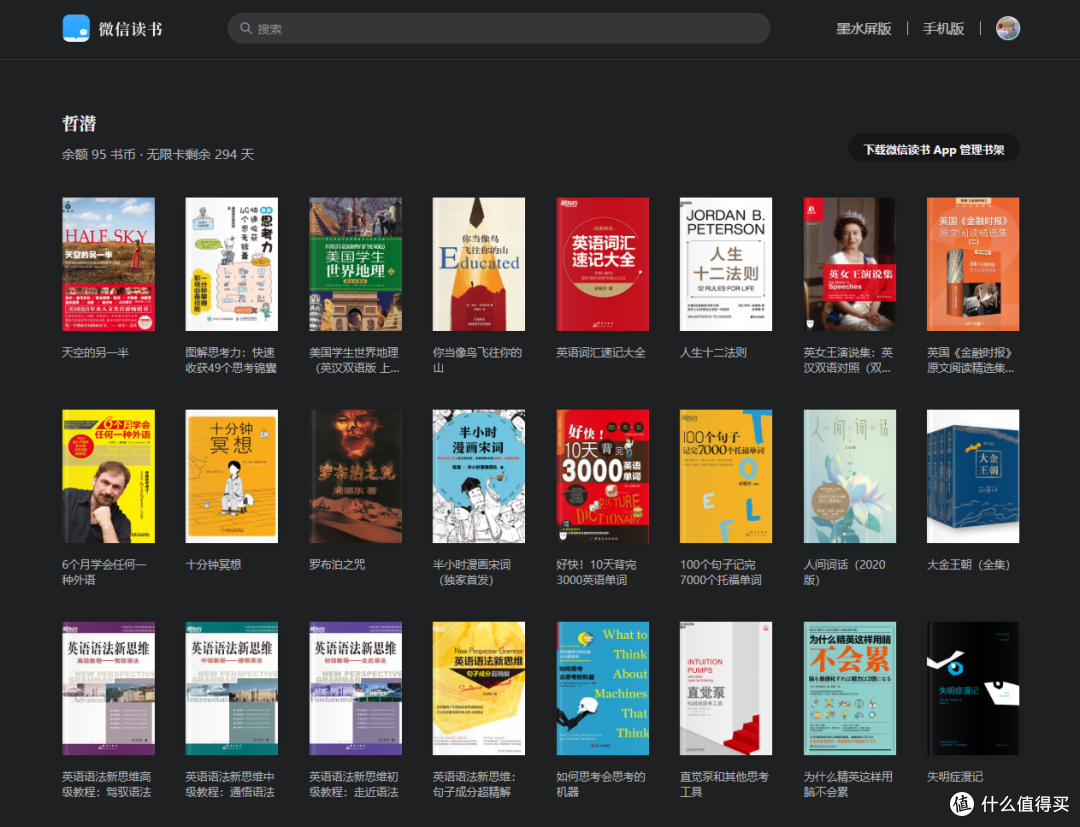The width and height of the screenshot is (1080, 827).
Task: Open the 英国《金融时报》 book cover
Action: (x=973, y=264)
